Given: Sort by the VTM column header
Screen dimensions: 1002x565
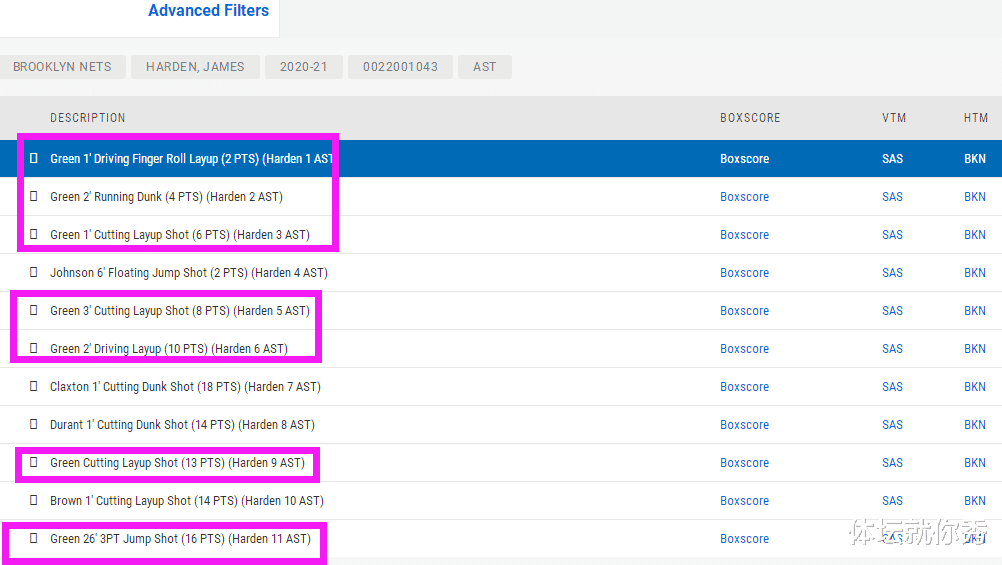Looking at the screenshot, I should [x=893, y=118].
